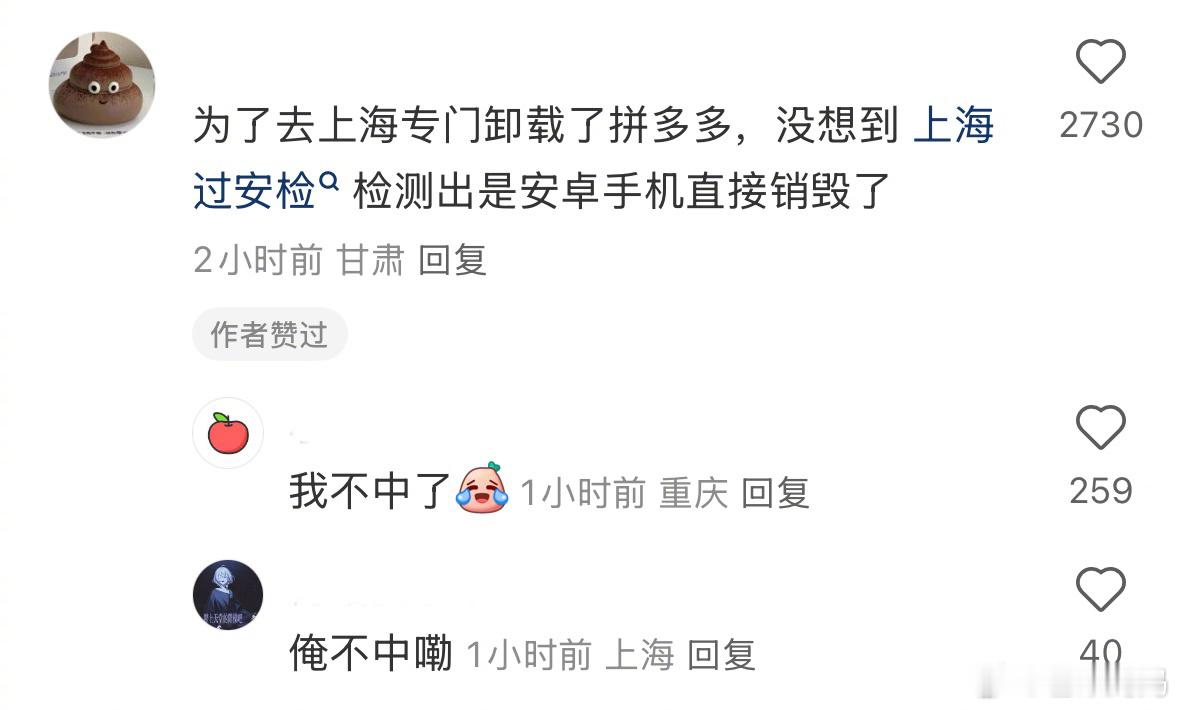Like the 俺不中嘞 reply
Viewport: 1179px width, 710px height.
click(1100, 589)
